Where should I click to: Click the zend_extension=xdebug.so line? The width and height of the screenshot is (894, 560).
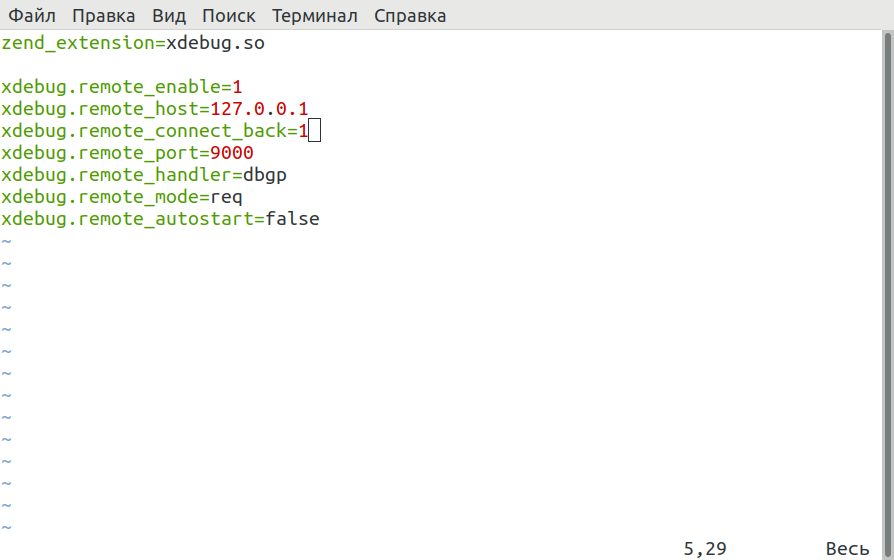[x=133, y=43]
